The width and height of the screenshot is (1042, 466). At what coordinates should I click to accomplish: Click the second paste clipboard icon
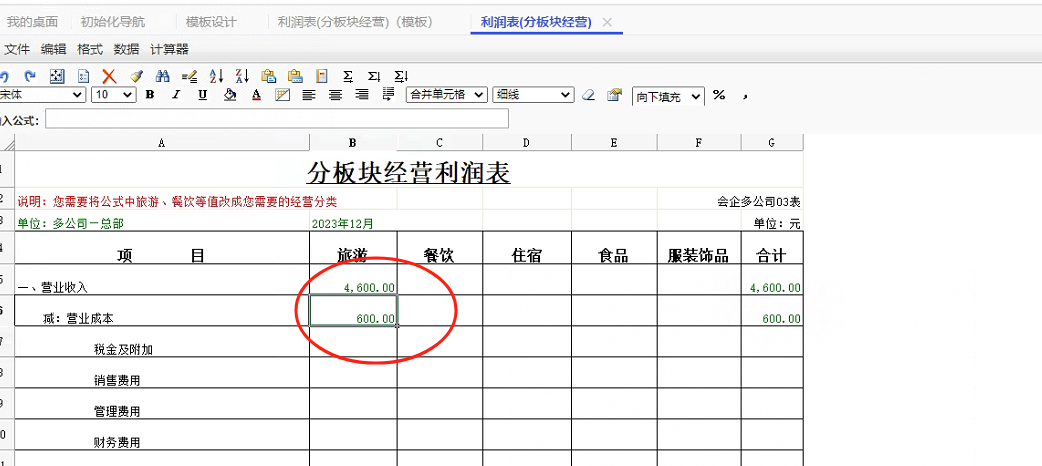pyautogui.click(x=295, y=76)
